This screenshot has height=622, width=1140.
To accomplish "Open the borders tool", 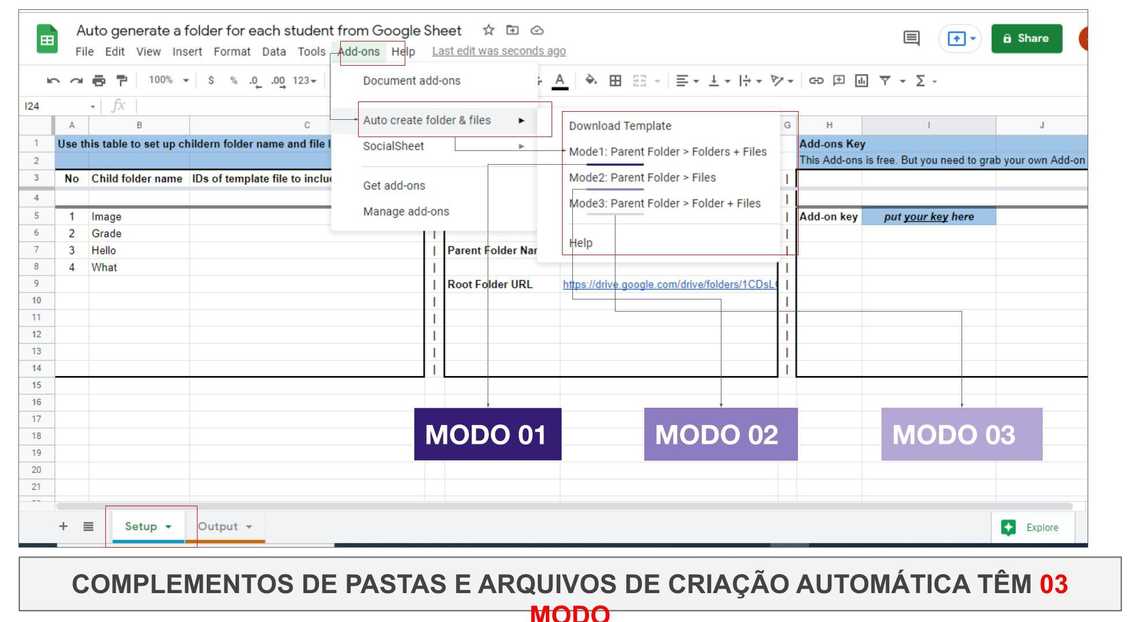I will [x=615, y=81].
